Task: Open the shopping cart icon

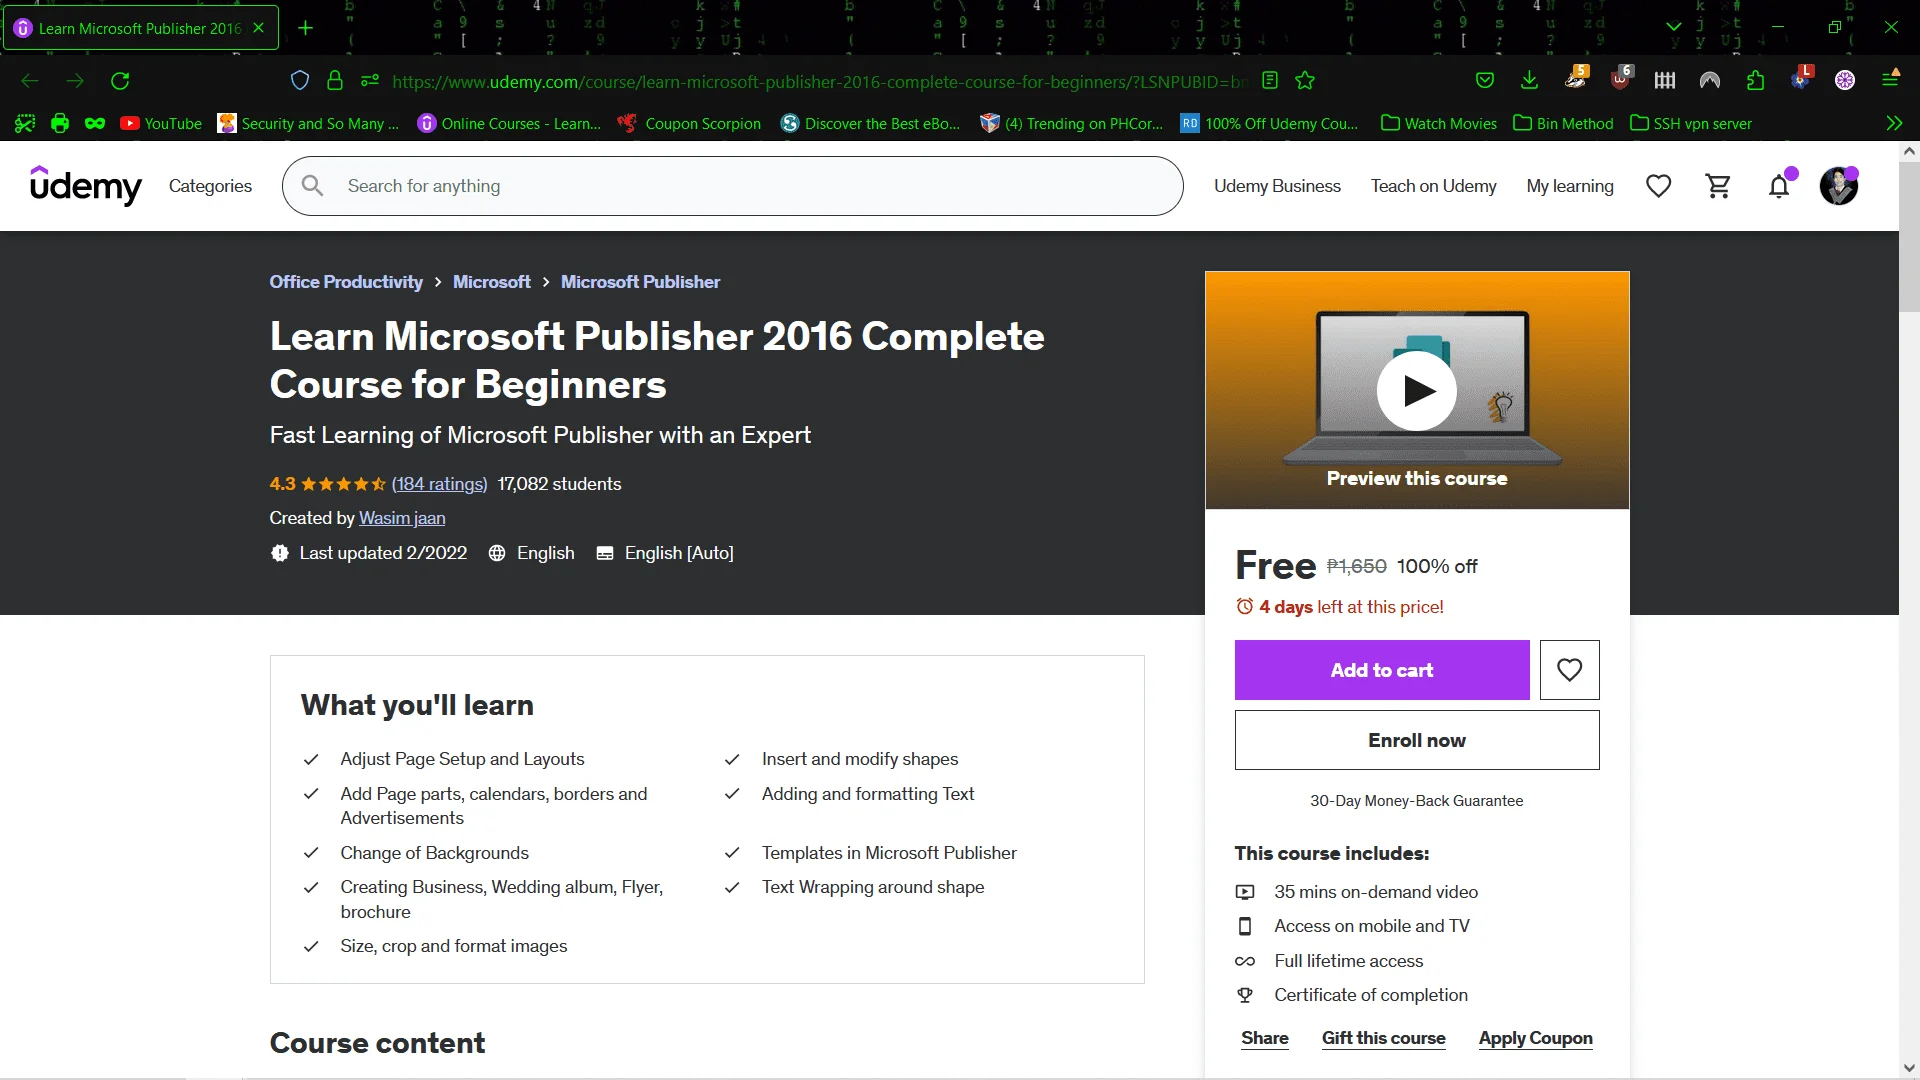Action: click(1718, 186)
